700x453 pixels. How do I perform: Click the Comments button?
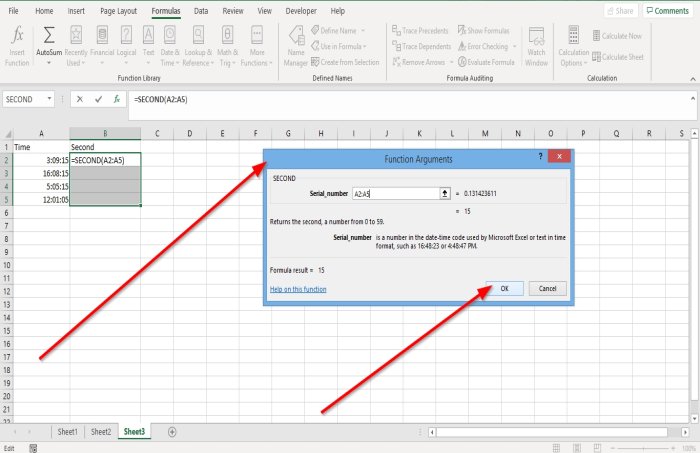coord(668,11)
